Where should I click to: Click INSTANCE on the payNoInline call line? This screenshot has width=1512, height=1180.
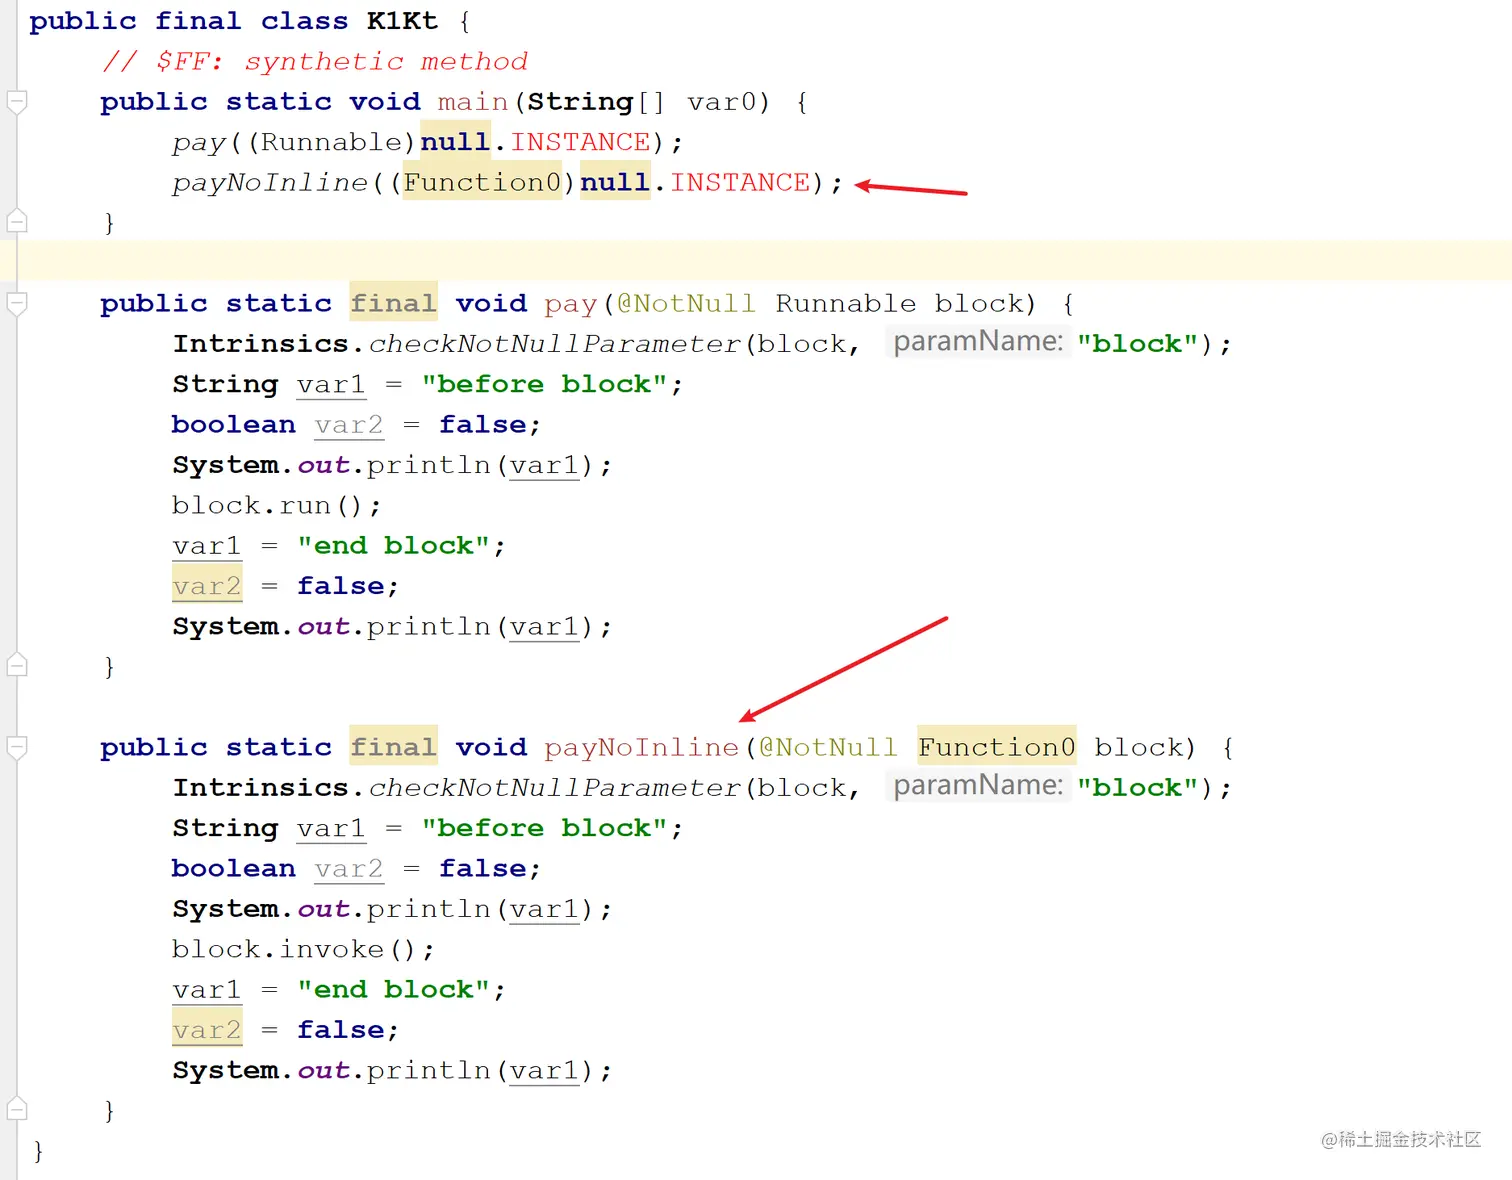740,182
